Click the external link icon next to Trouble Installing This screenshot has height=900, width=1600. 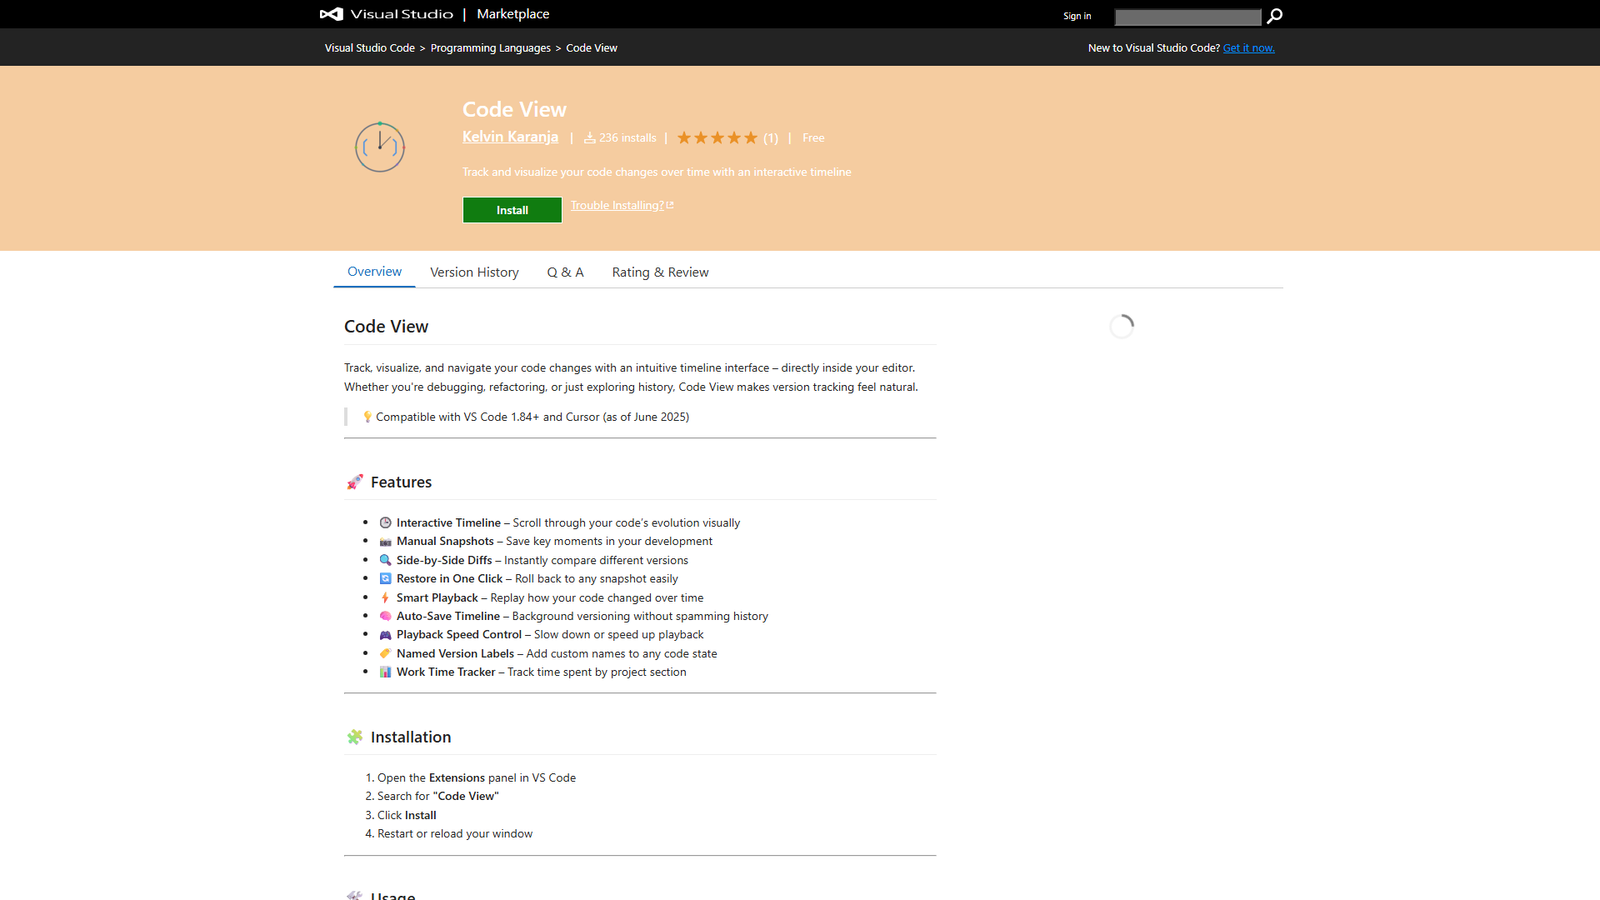click(670, 204)
